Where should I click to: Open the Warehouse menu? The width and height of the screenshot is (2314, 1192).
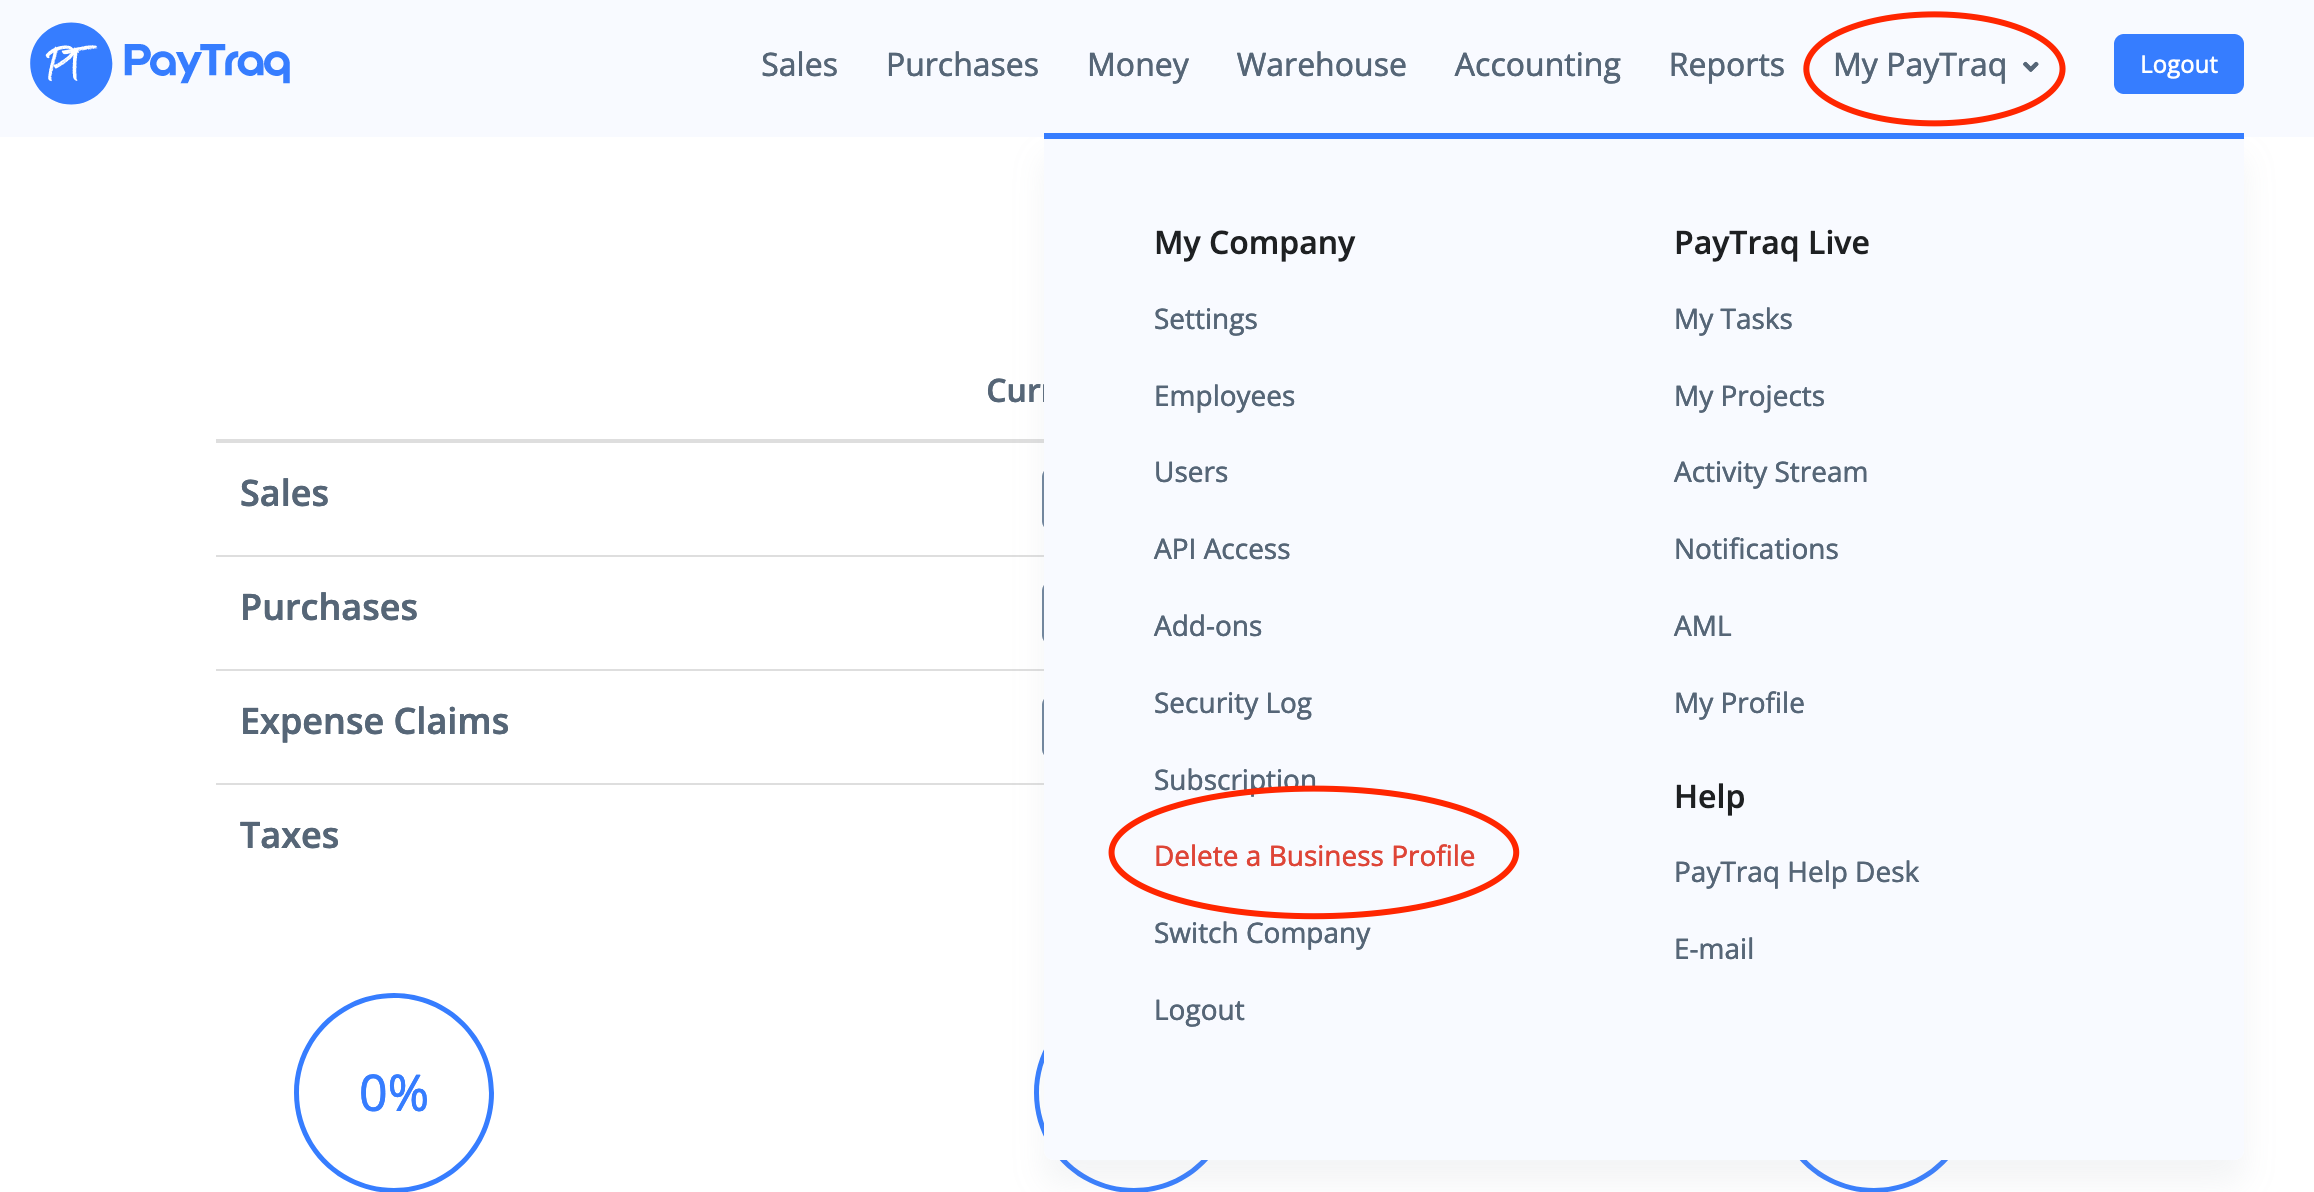coord(1321,65)
